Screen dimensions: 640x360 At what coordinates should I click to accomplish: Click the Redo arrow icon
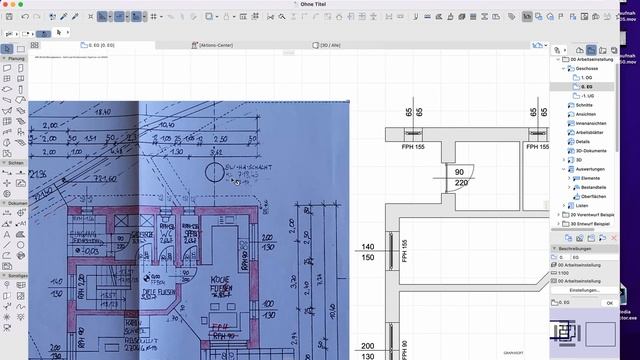pyautogui.click(x=37, y=17)
